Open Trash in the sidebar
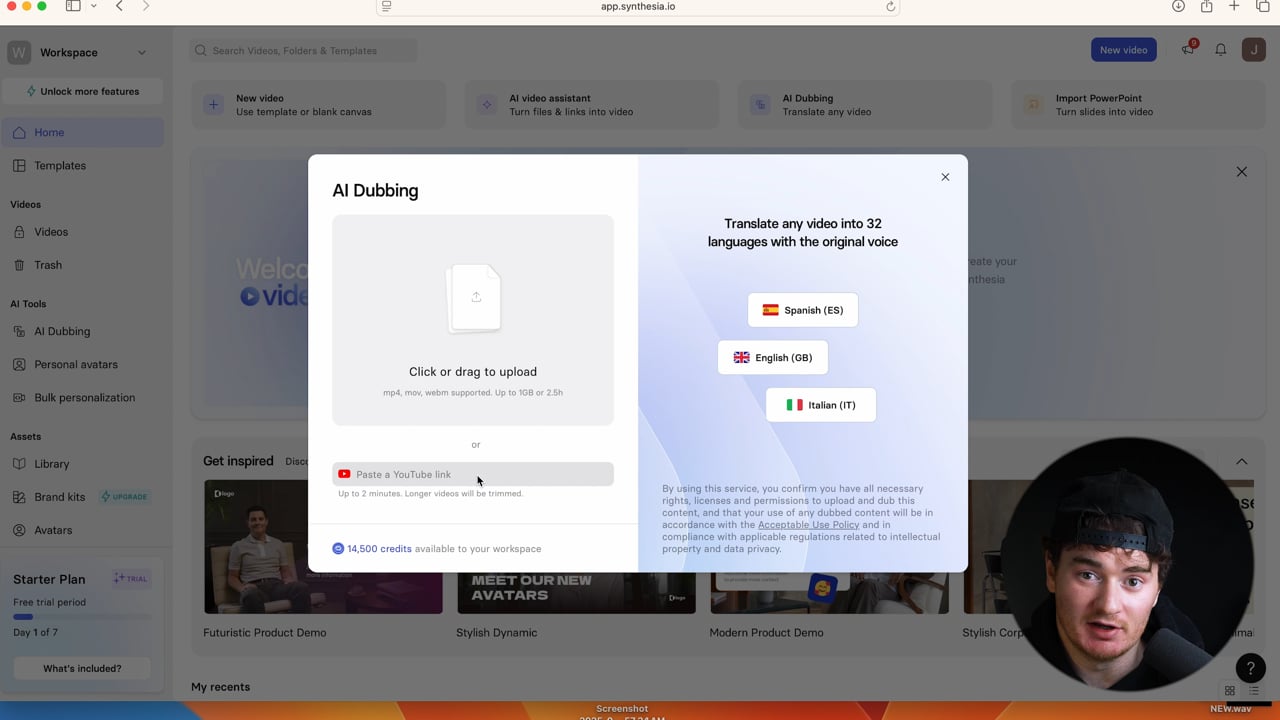This screenshot has height=720, width=1280. [83, 265]
